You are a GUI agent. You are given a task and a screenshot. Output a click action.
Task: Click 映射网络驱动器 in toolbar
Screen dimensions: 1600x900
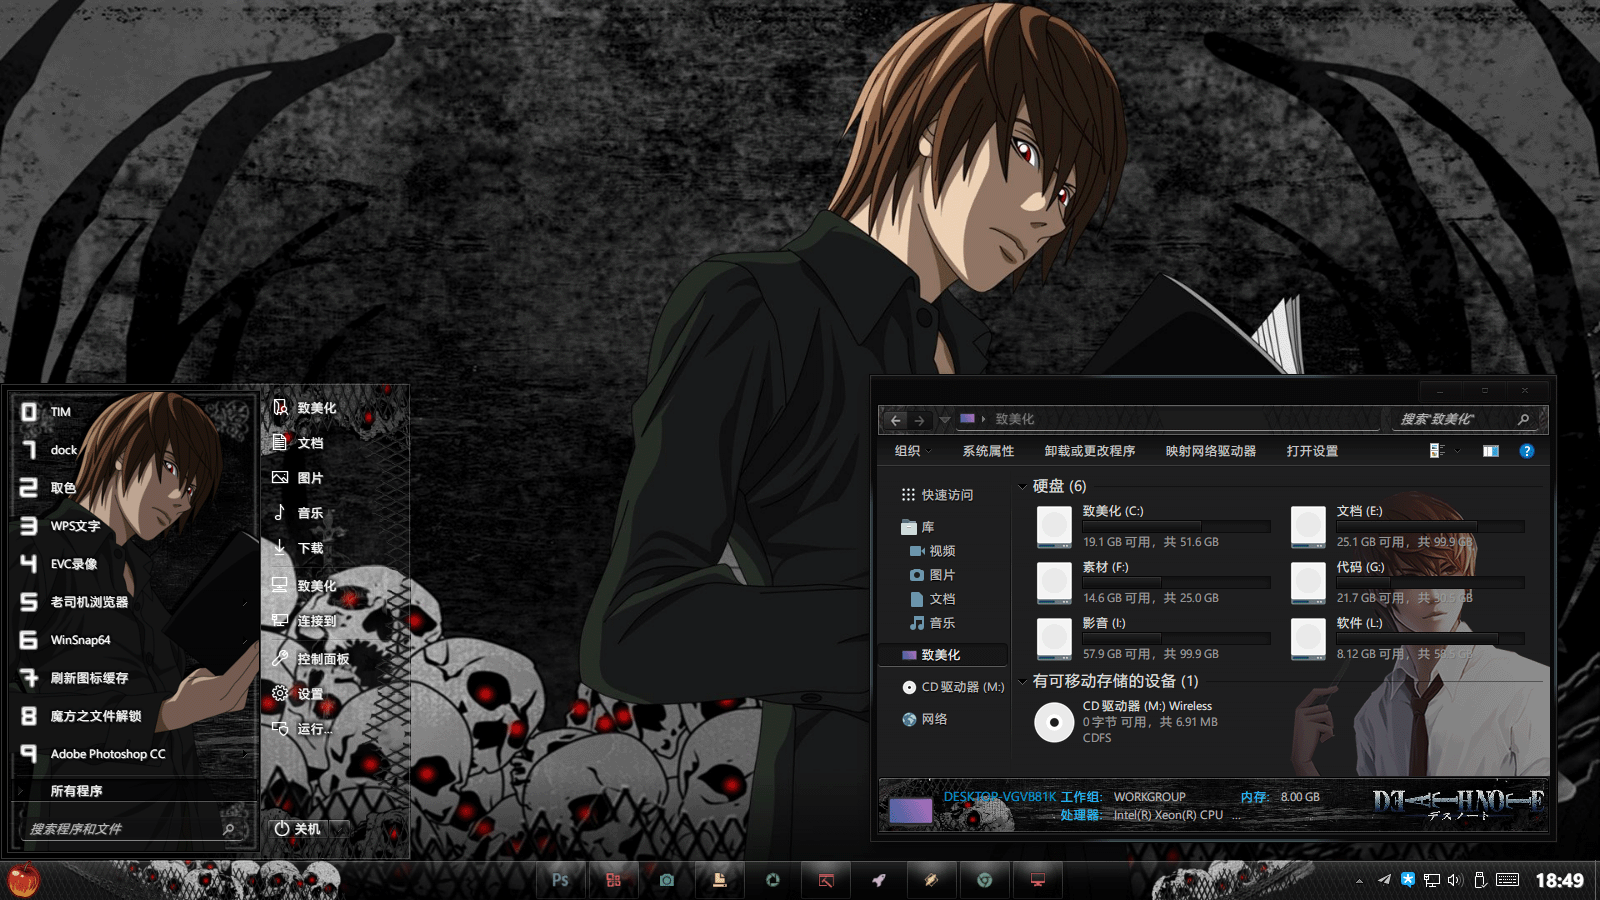click(x=1211, y=451)
